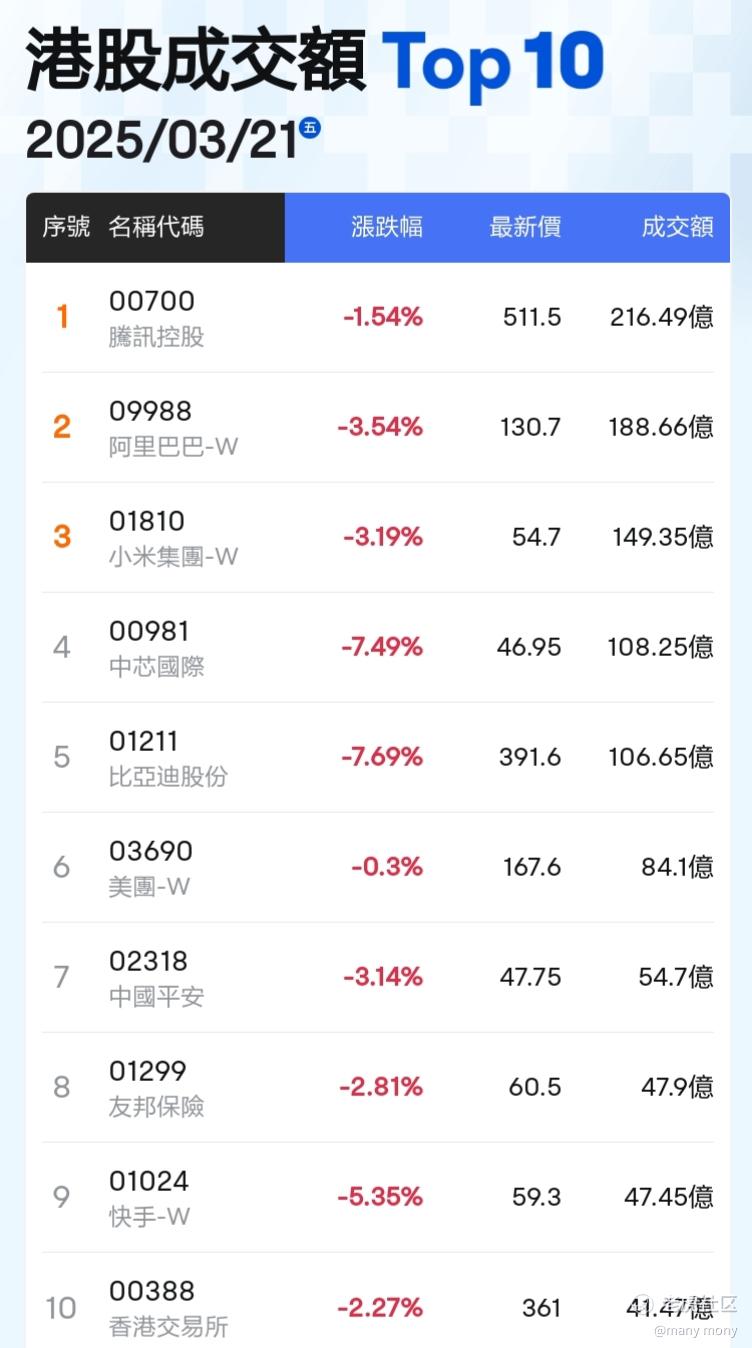Click the blue Friday badge beside the date
This screenshot has height=1348, width=752.
(310, 127)
